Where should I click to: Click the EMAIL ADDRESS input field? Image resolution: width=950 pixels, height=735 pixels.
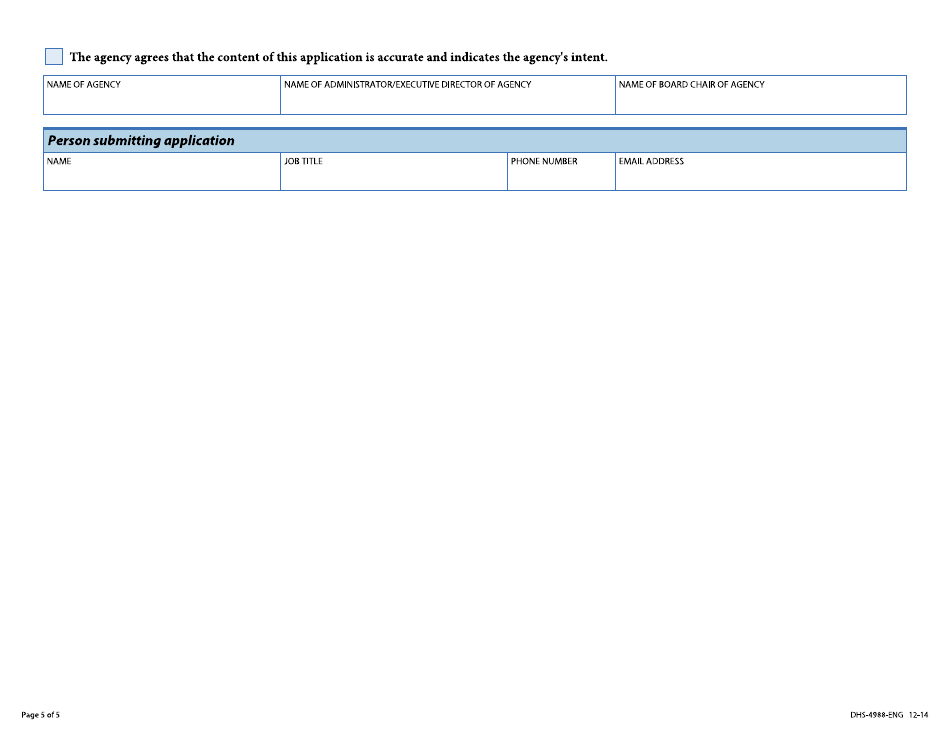[760, 177]
